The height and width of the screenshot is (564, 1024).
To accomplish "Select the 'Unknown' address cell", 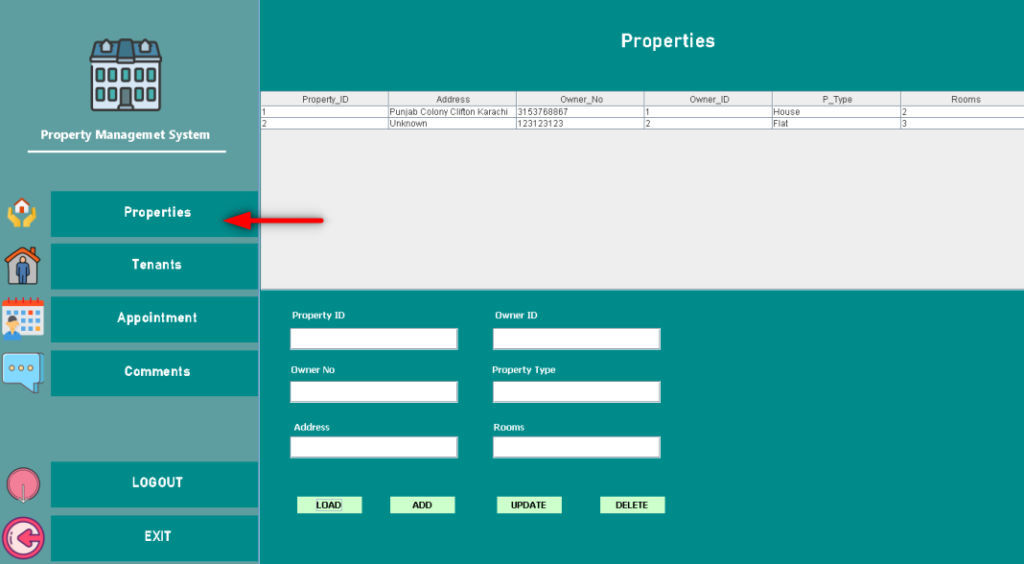I will (453, 123).
